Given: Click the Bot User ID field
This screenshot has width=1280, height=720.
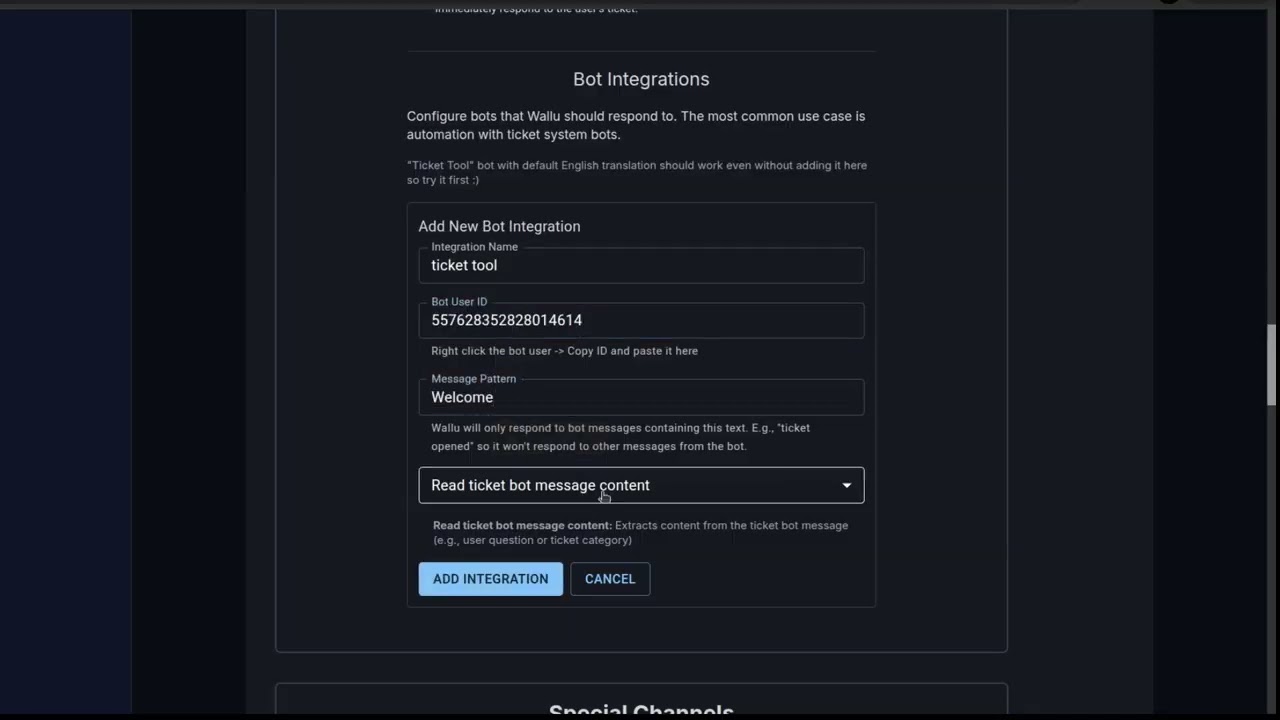Looking at the screenshot, I should pos(641,320).
